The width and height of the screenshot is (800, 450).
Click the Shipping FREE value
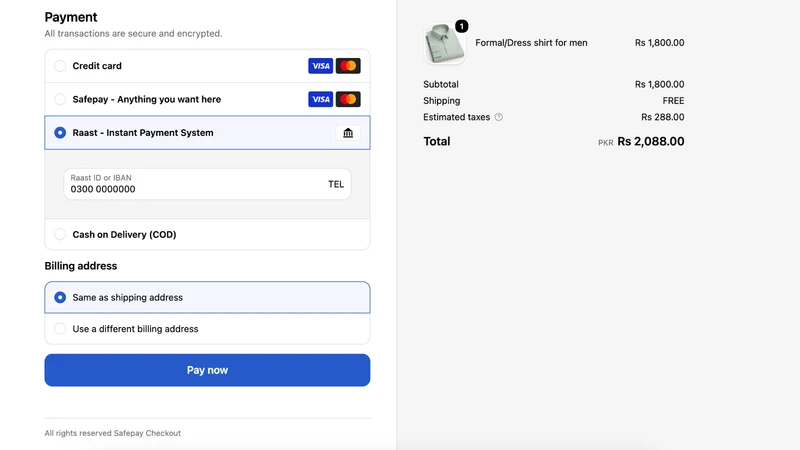click(x=673, y=101)
